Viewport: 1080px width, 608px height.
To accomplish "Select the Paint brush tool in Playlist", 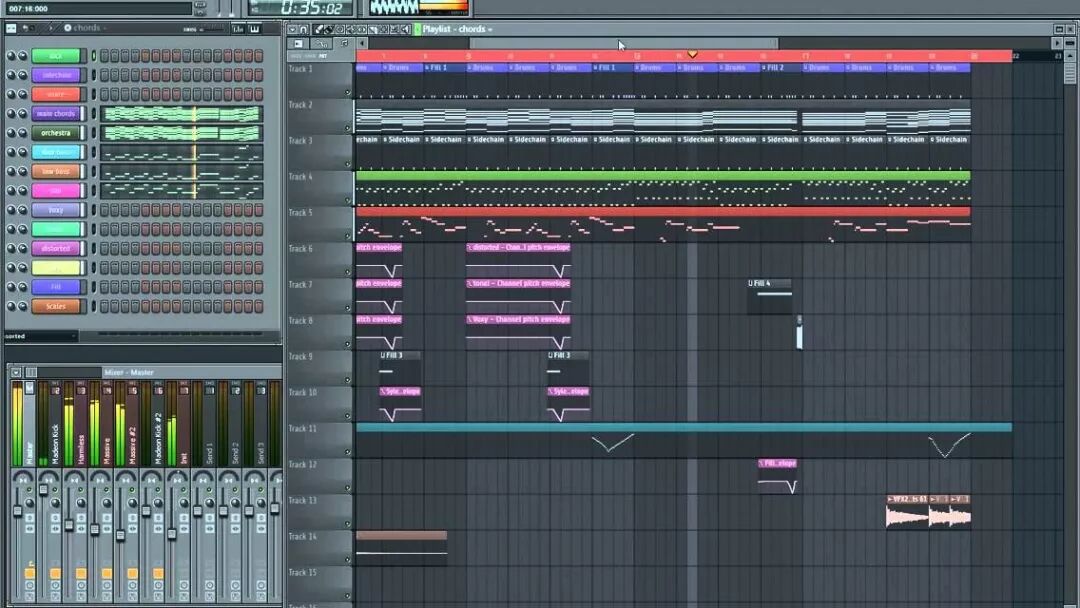I will click(x=329, y=29).
